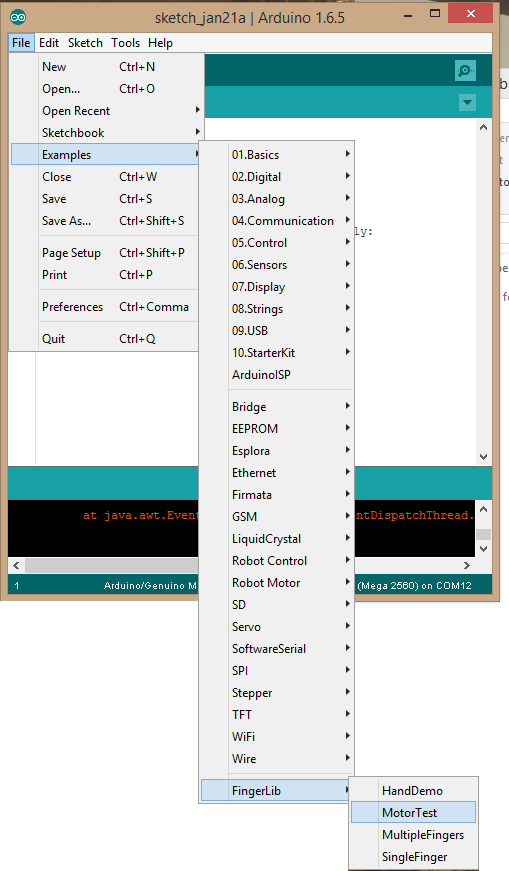
Task: Click console scrollbar up arrow
Action: coord(483,509)
